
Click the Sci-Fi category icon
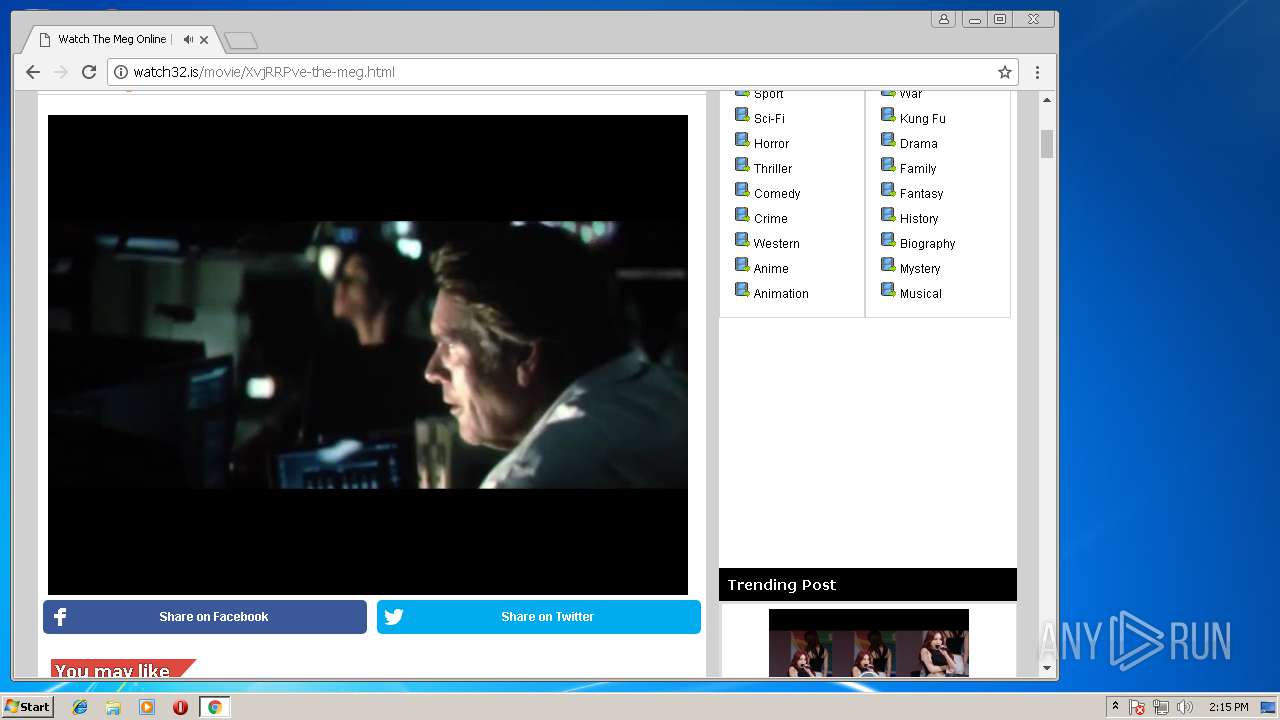[742, 115]
